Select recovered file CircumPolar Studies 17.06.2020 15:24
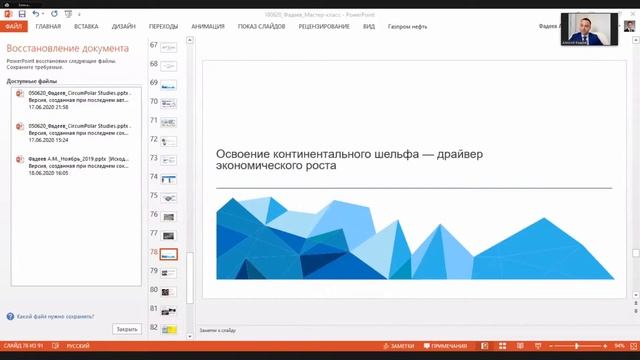Viewport: 640px width, 360px height. (x=76, y=133)
